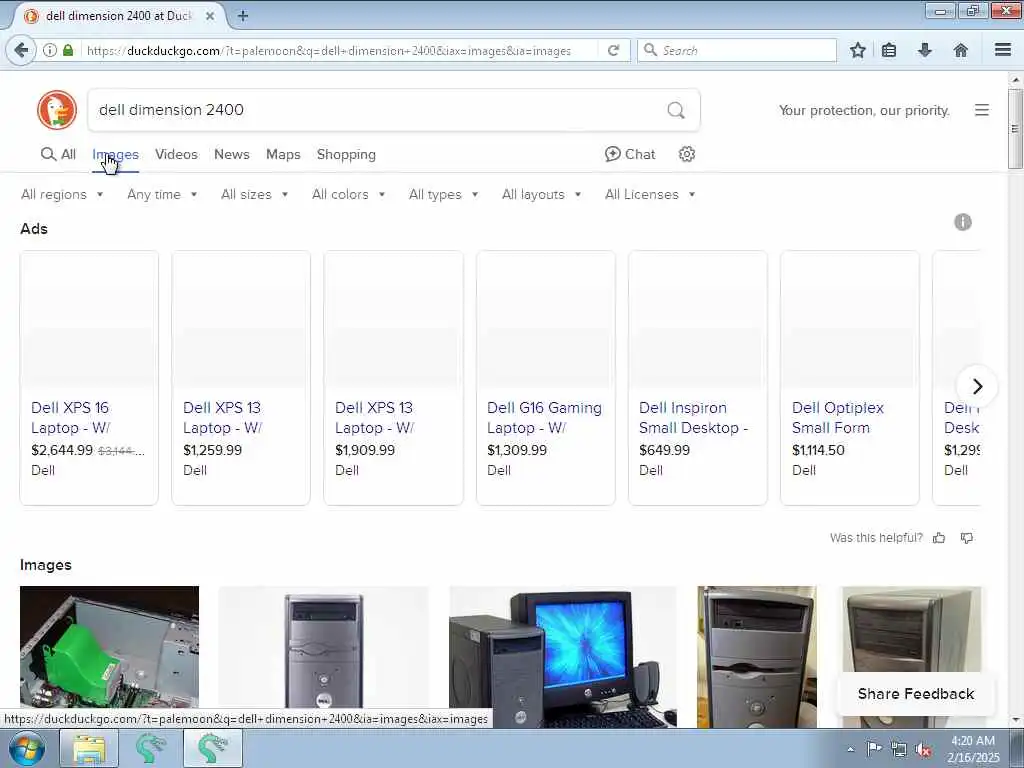The width and height of the screenshot is (1024, 768).
Task: Switch to the Maps tab
Action: coord(283,154)
